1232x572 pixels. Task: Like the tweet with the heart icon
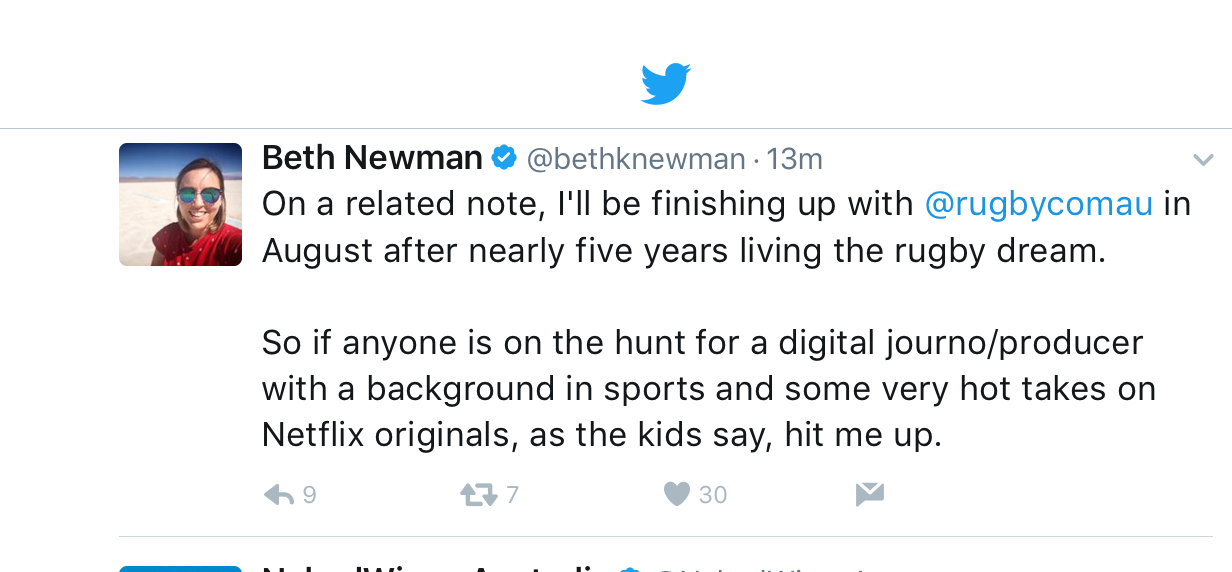click(x=677, y=494)
